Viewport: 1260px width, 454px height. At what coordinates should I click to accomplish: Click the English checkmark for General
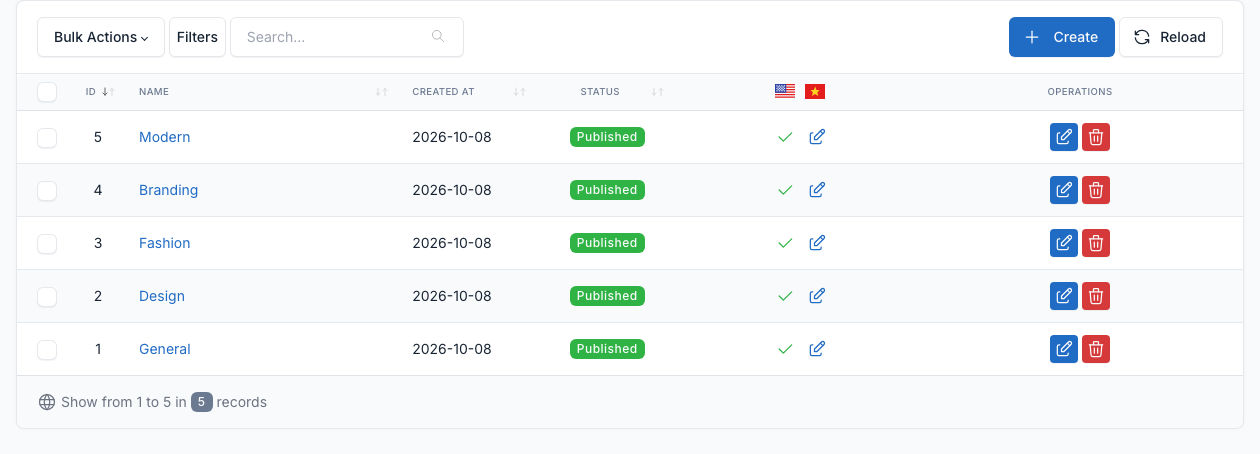pyautogui.click(x=785, y=349)
